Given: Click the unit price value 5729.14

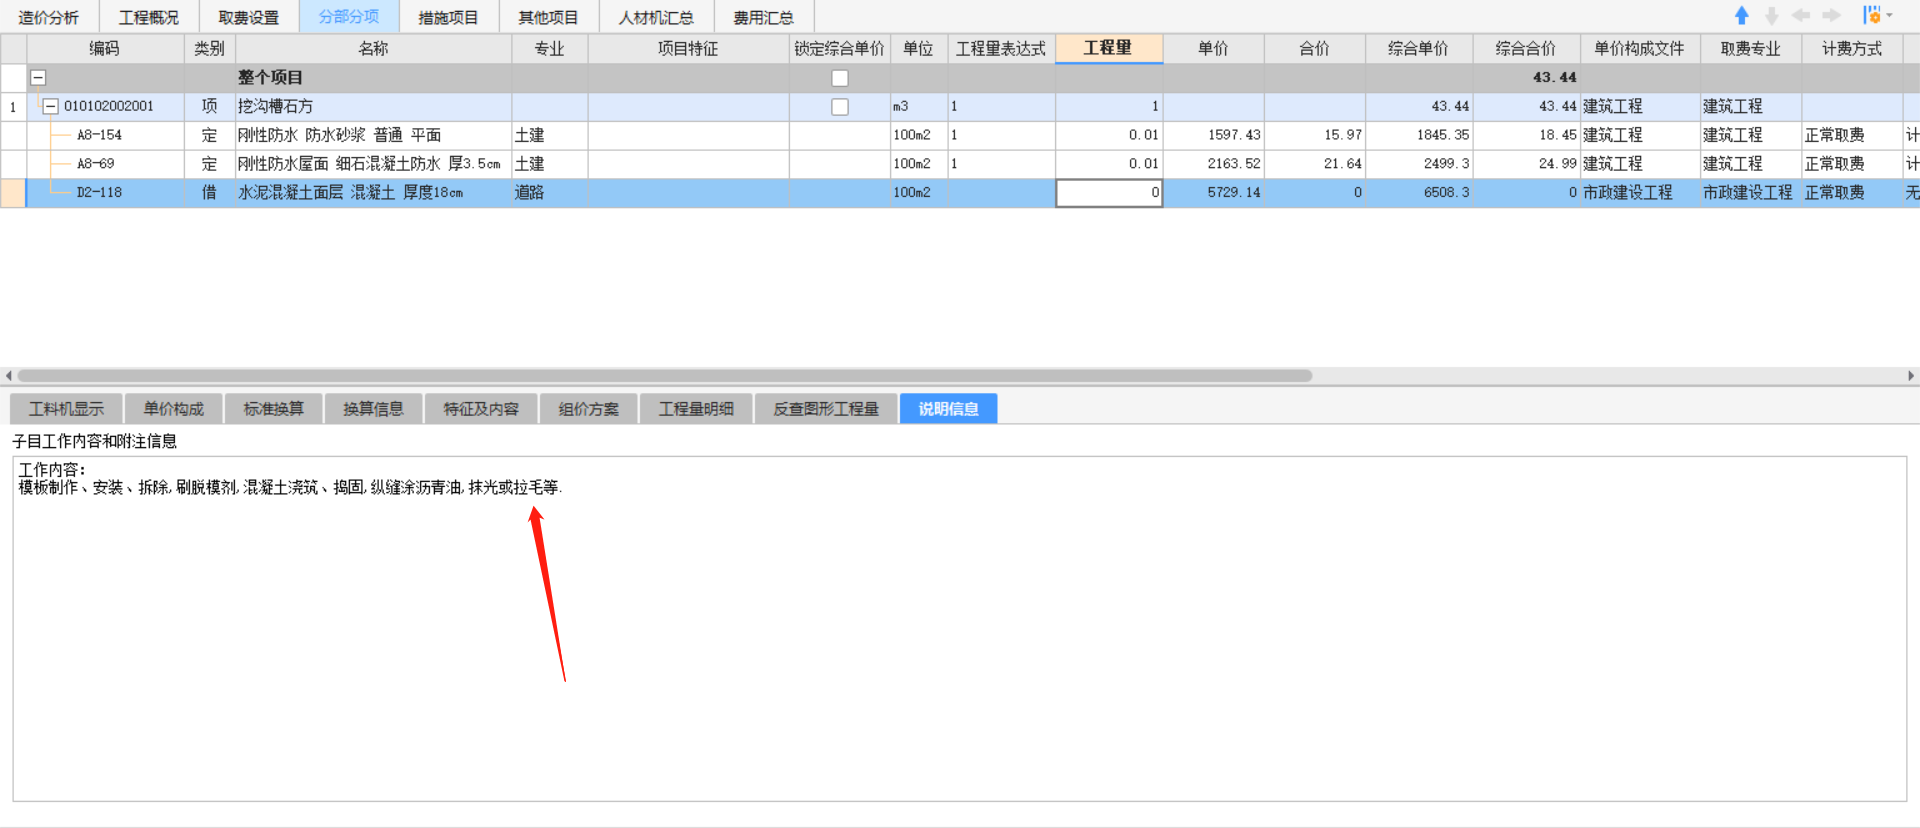Looking at the screenshot, I should [1234, 193].
